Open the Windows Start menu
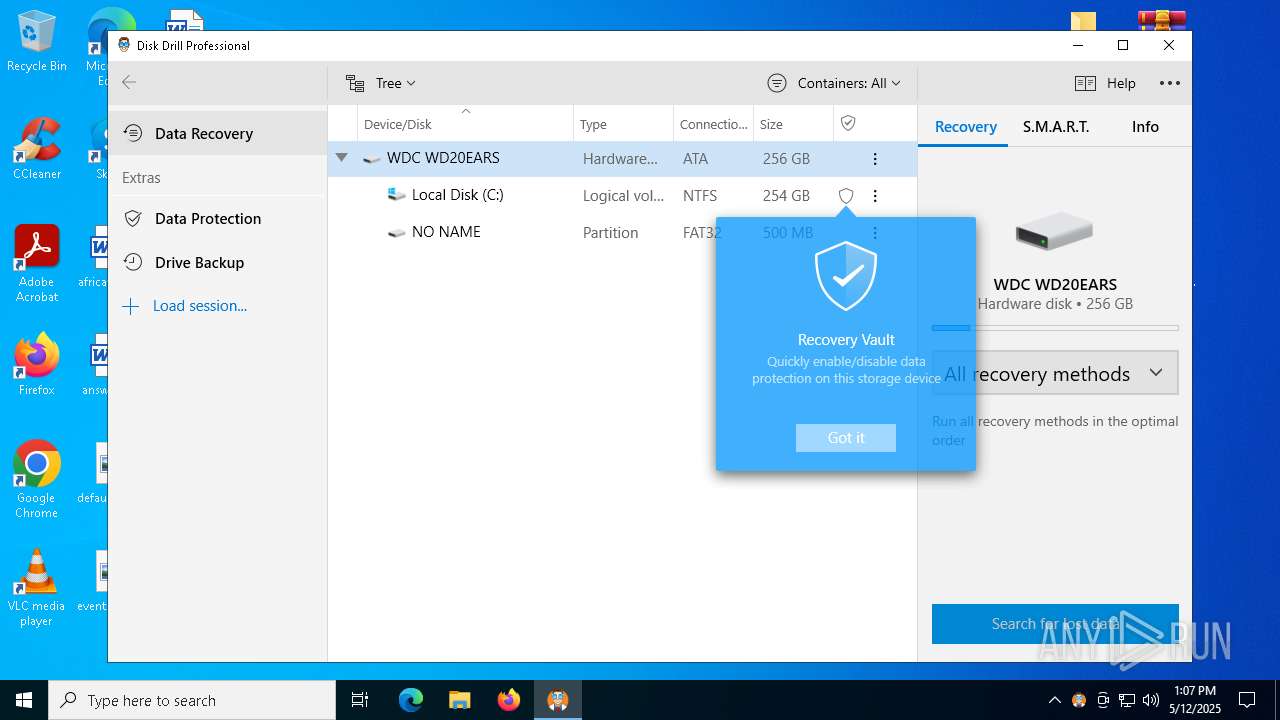This screenshot has height=720, width=1280. tap(24, 700)
